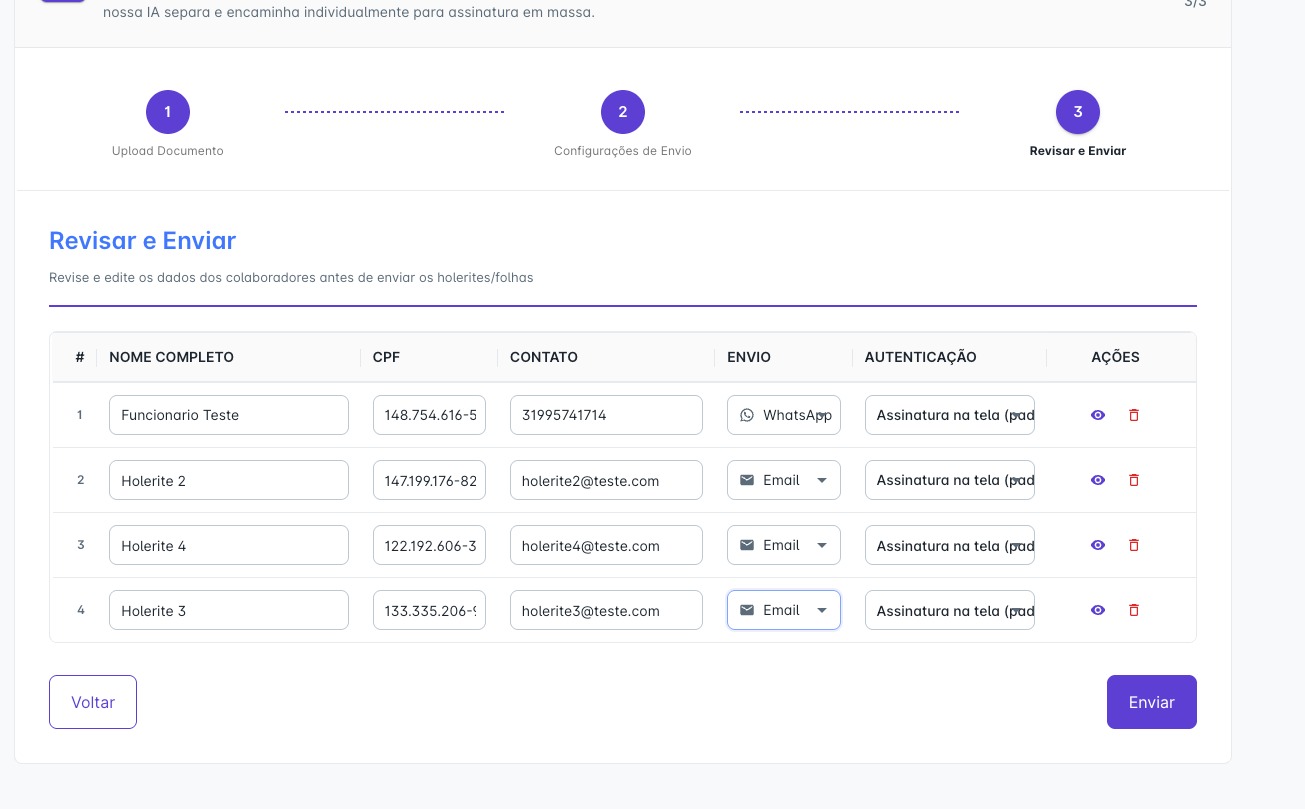The width and height of the screenshot is (1305, 809).
Task: Open WhatsApp send method dropdown
Action: (784, 415)
